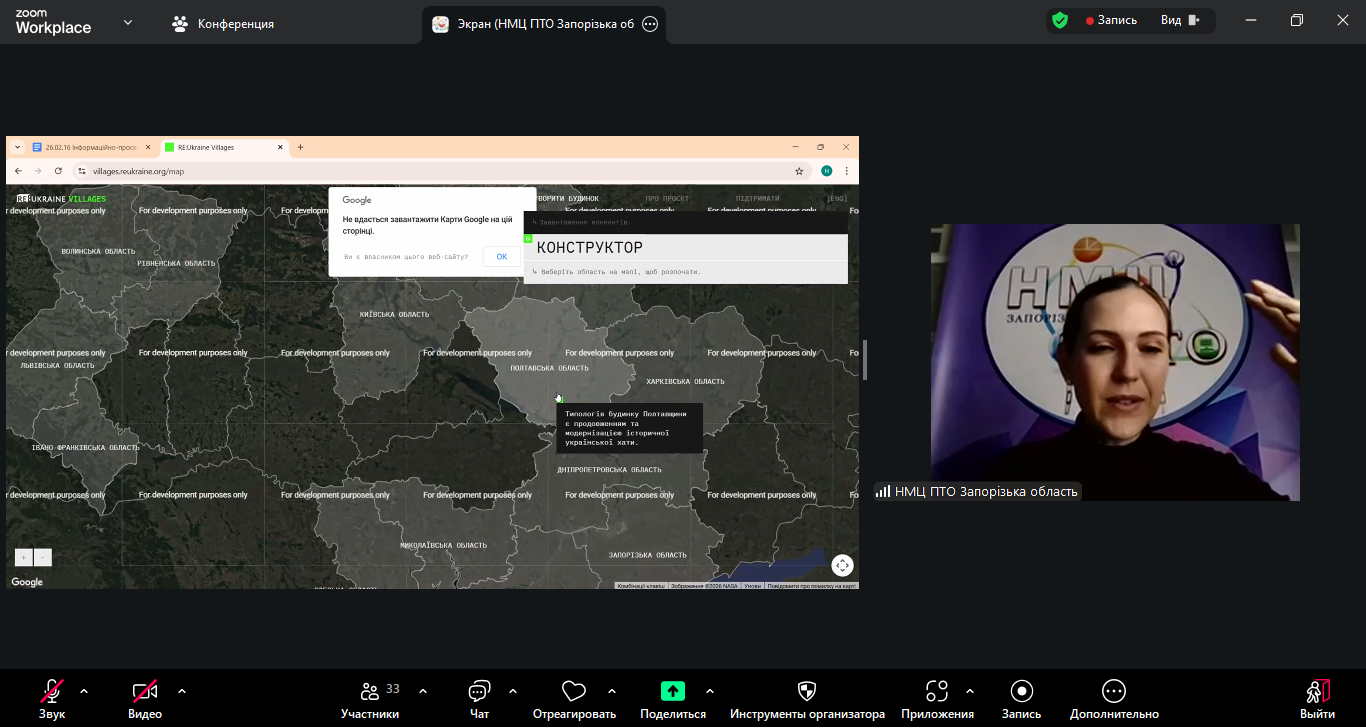Reload the villages.reukraine.org page
Viewport: 1366px width, 728px height.
[x=59, y=171]
